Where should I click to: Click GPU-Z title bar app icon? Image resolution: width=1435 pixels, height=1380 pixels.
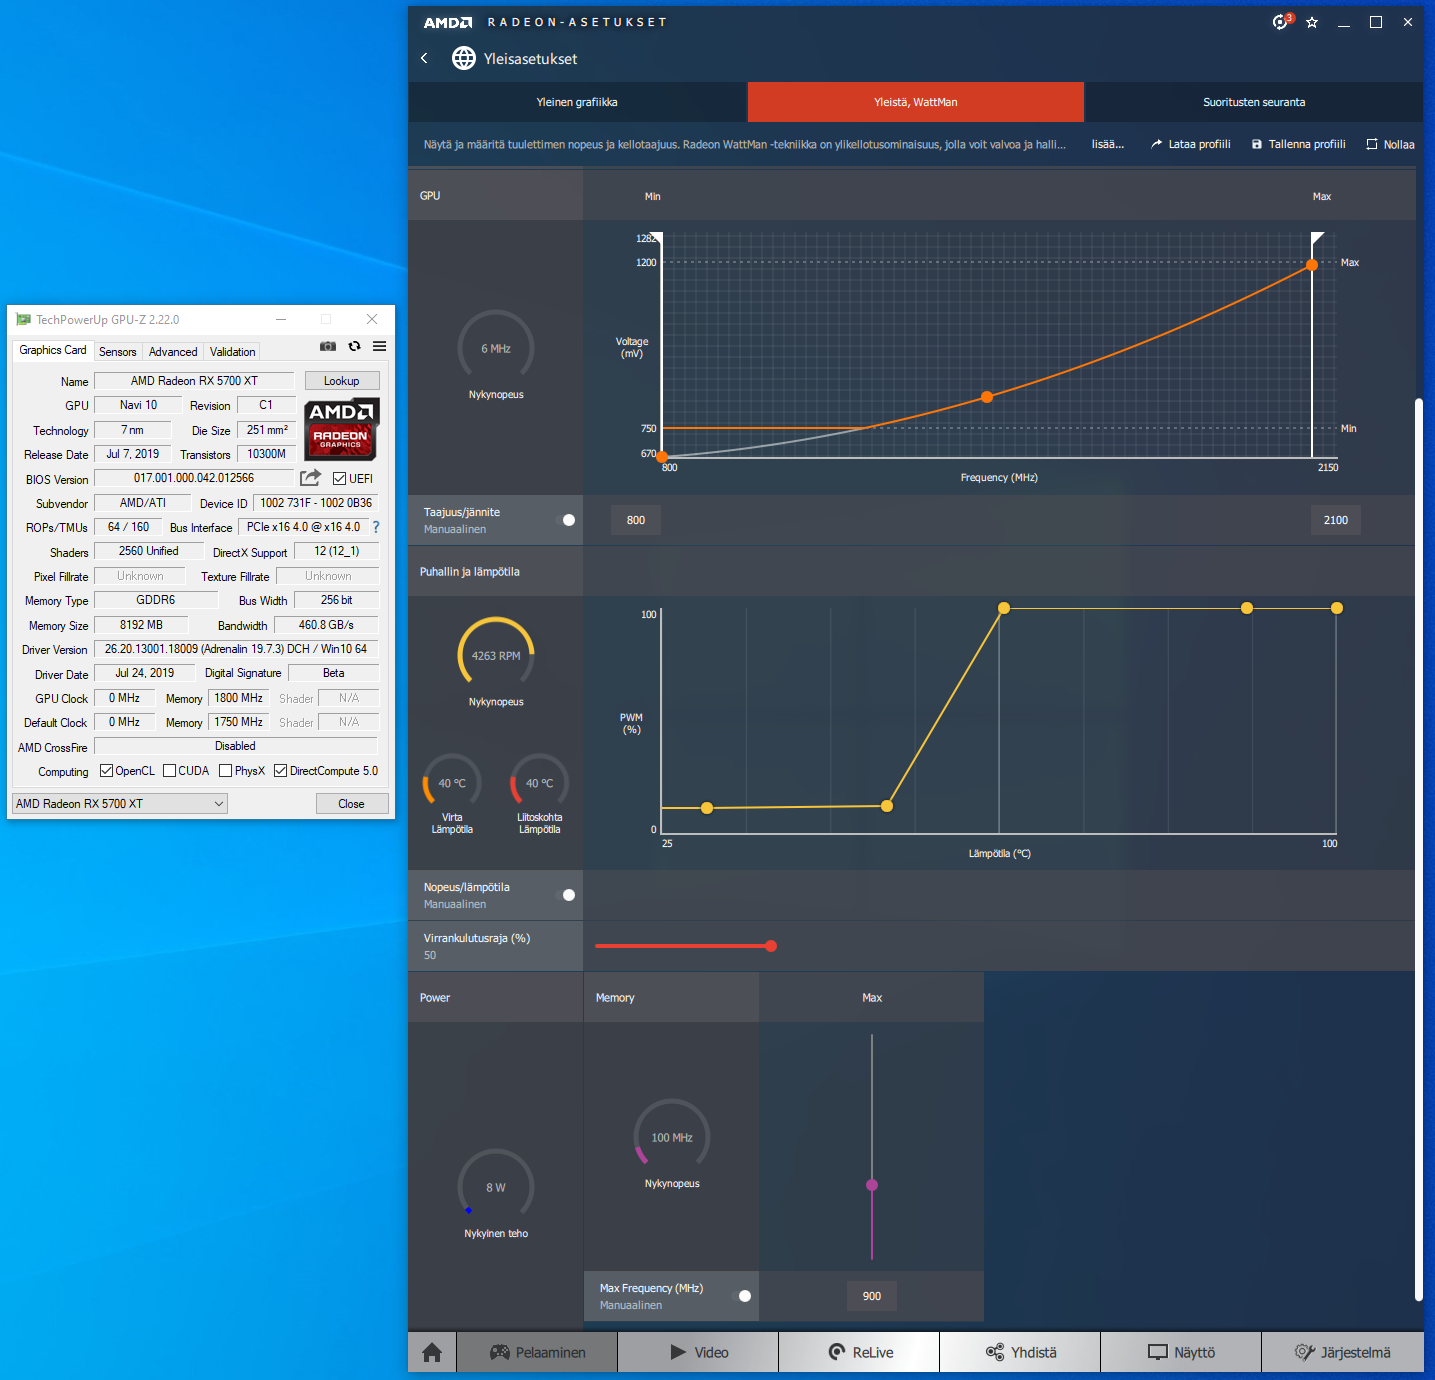coord(24,320)
